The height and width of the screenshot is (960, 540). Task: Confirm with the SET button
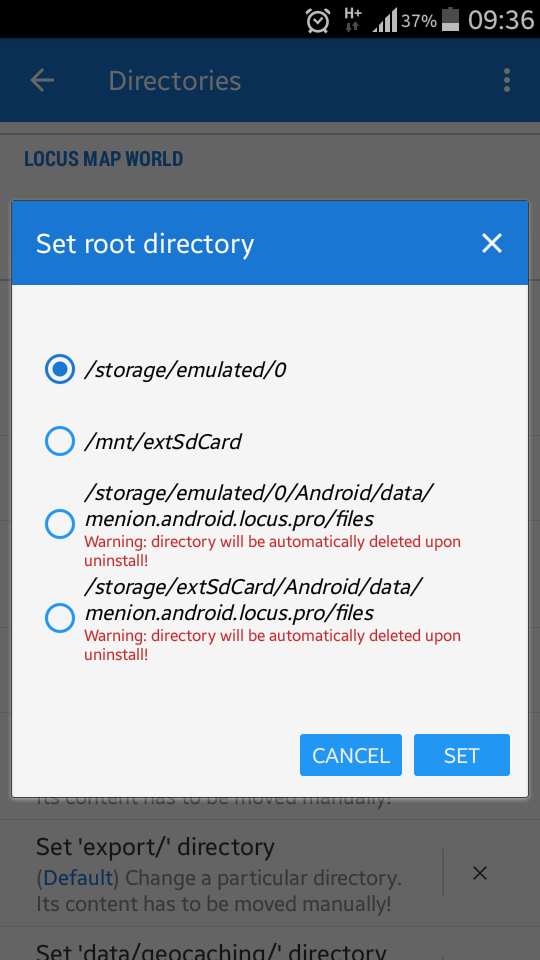click(x=462, y=756)
